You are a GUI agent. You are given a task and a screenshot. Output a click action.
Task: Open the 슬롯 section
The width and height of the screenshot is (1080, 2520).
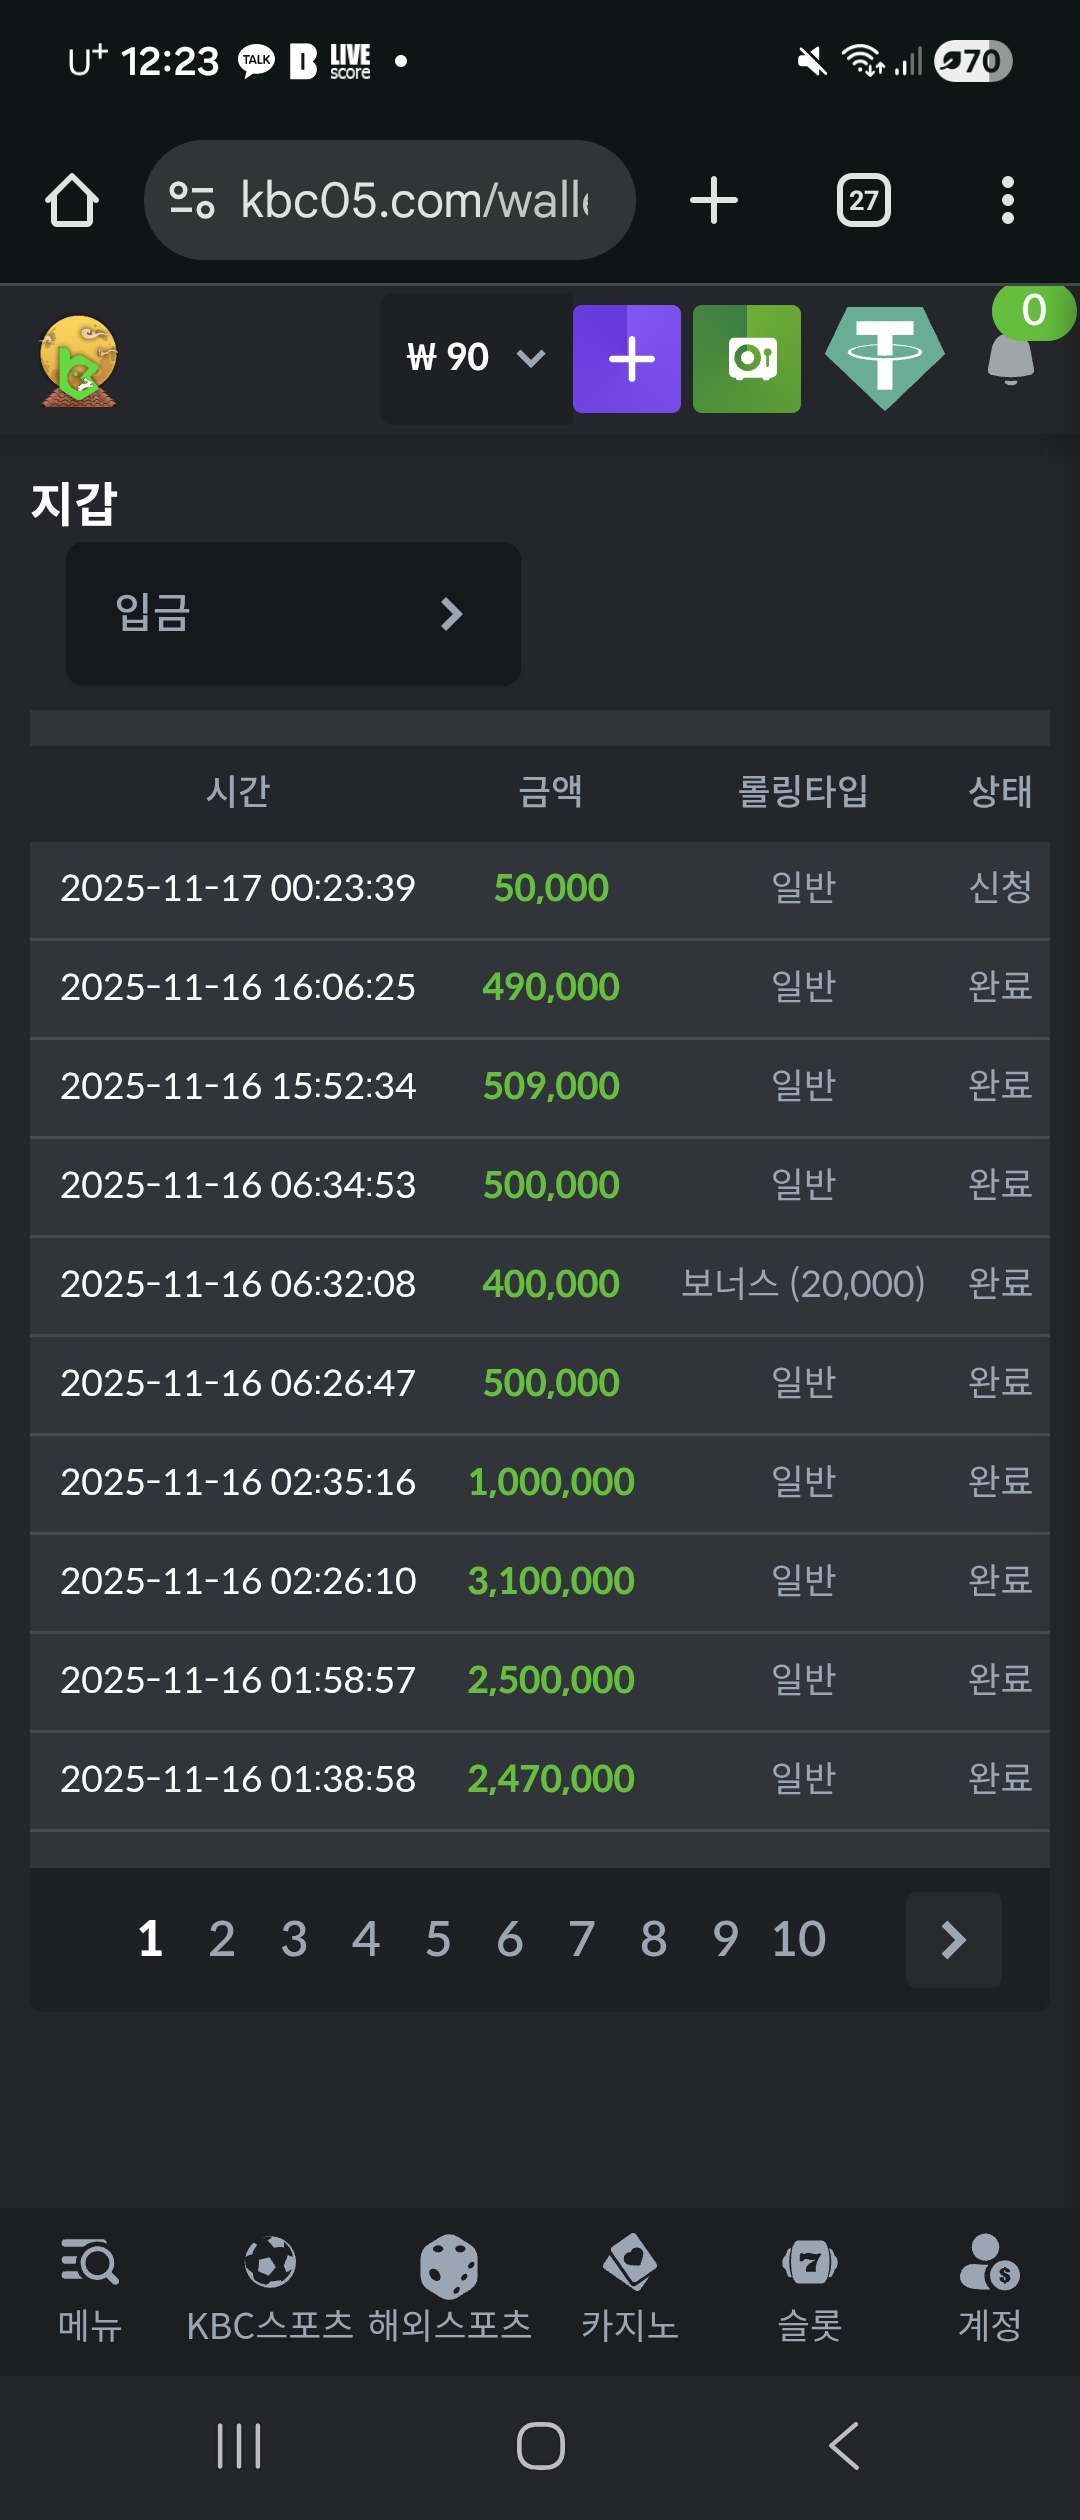point(810,2289)
